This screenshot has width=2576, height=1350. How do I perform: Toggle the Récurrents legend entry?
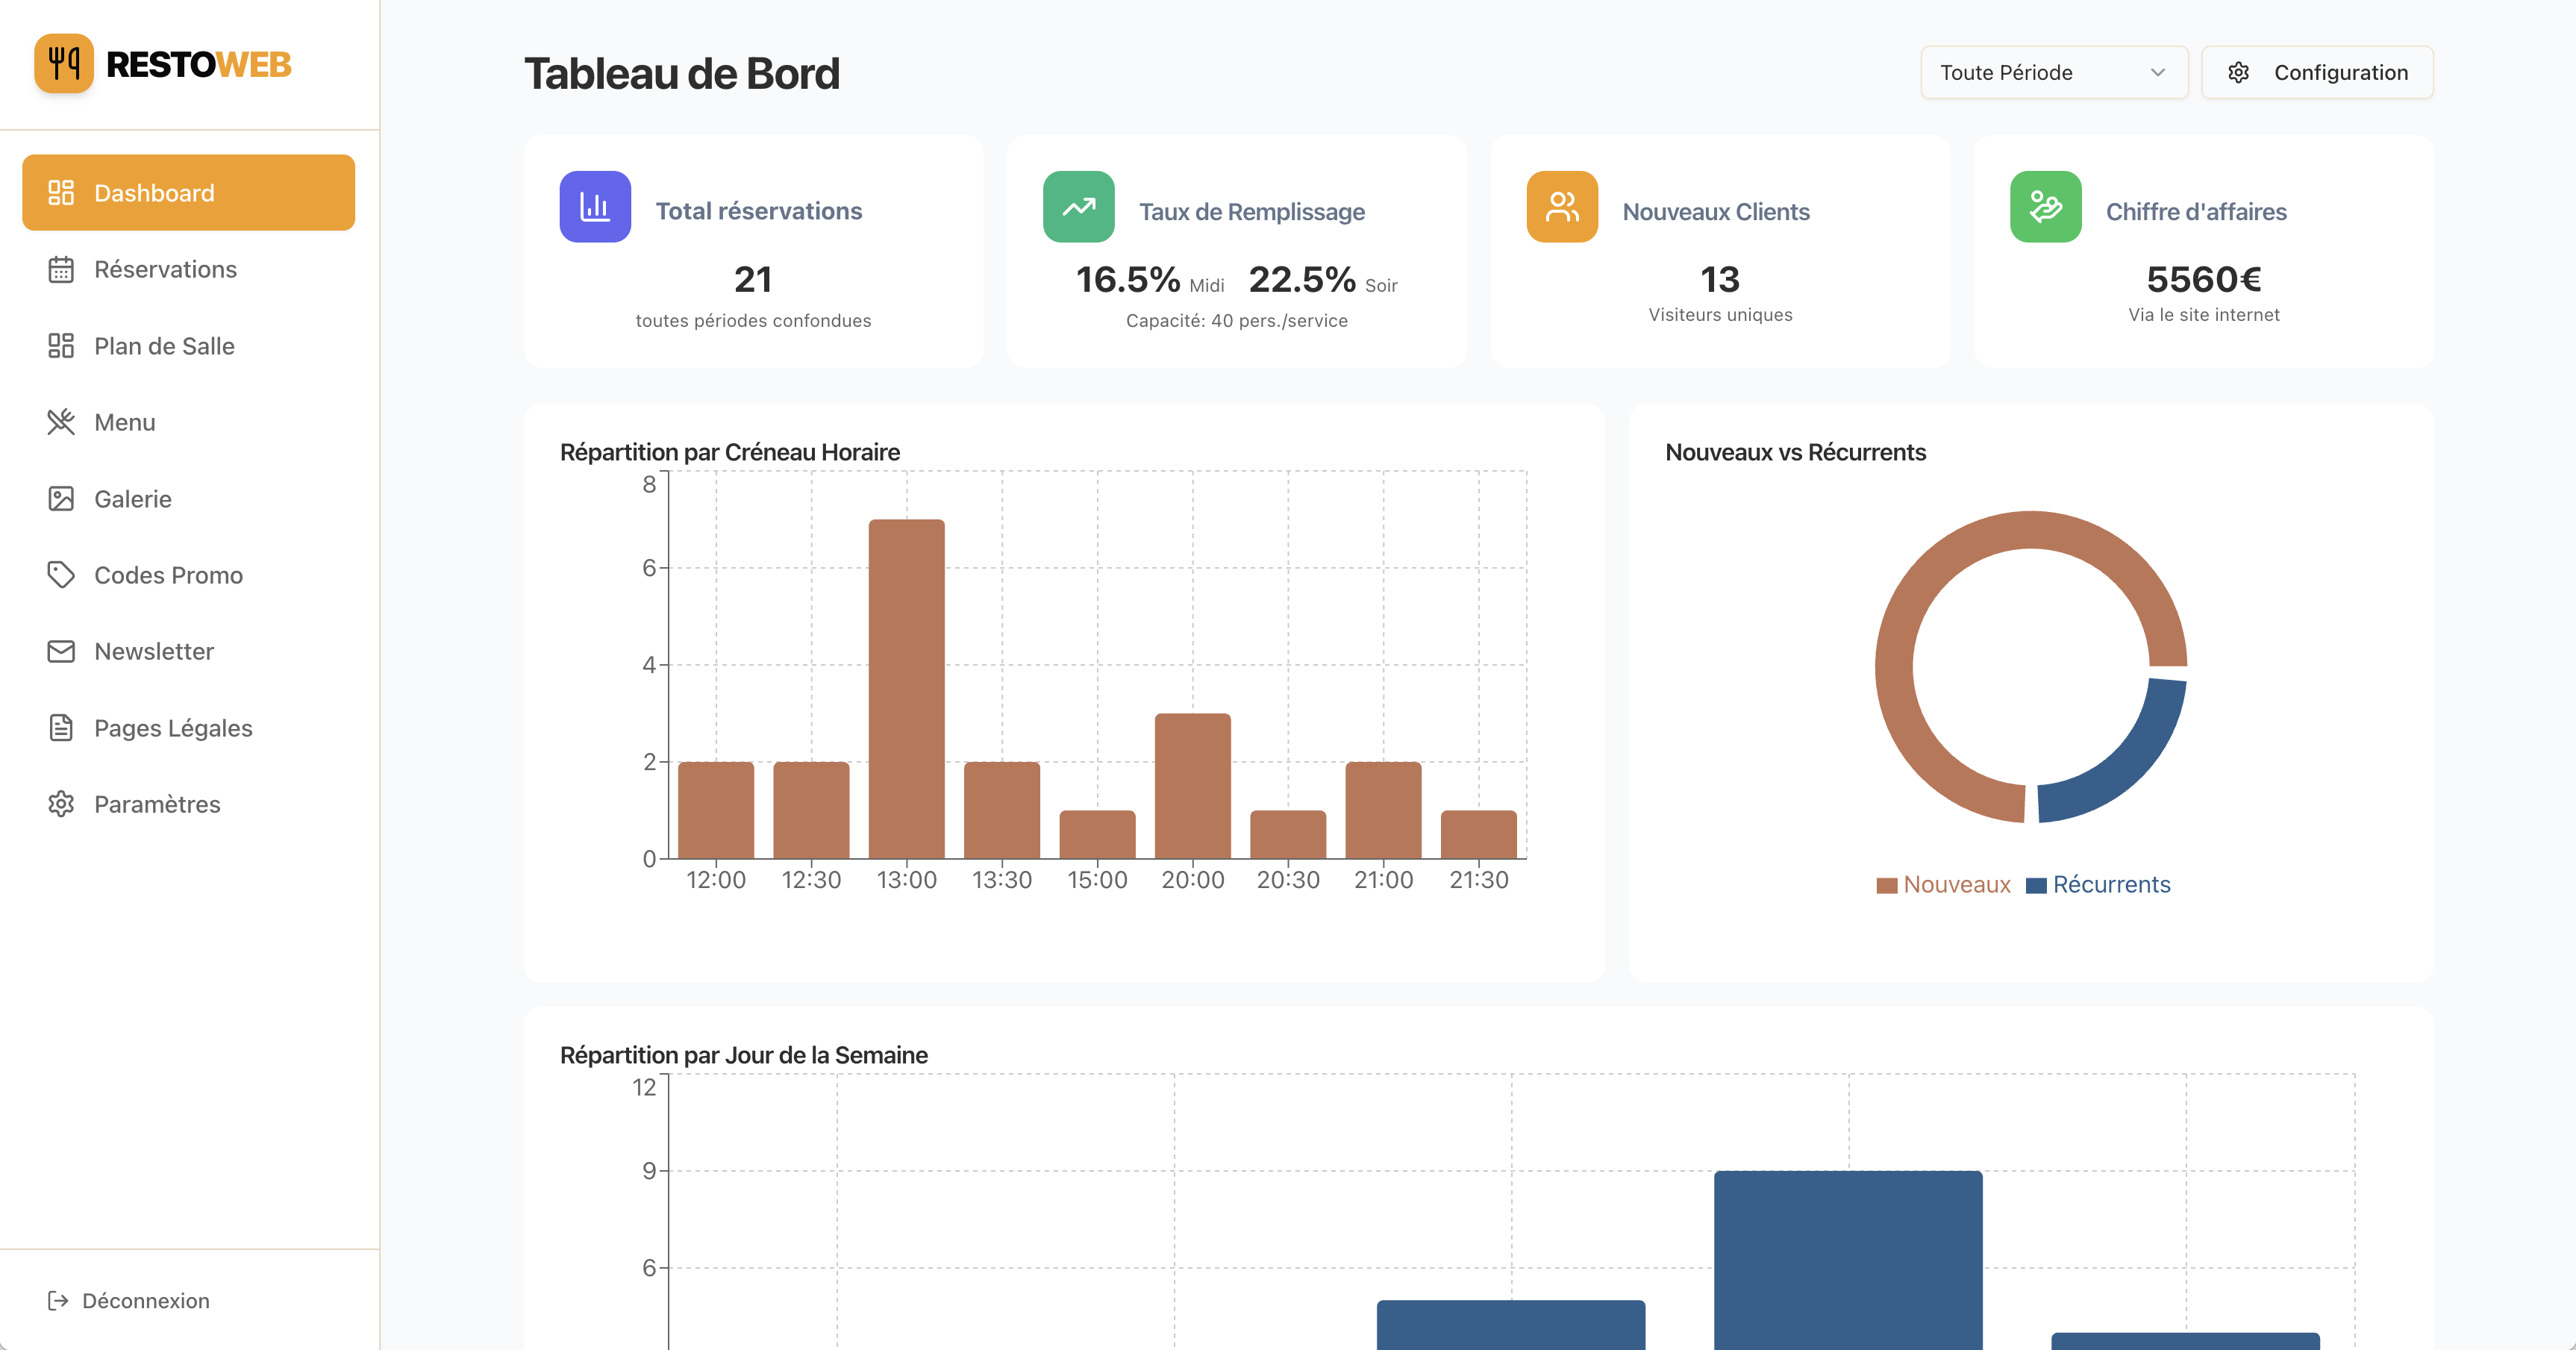click(x=2098, y=885)
